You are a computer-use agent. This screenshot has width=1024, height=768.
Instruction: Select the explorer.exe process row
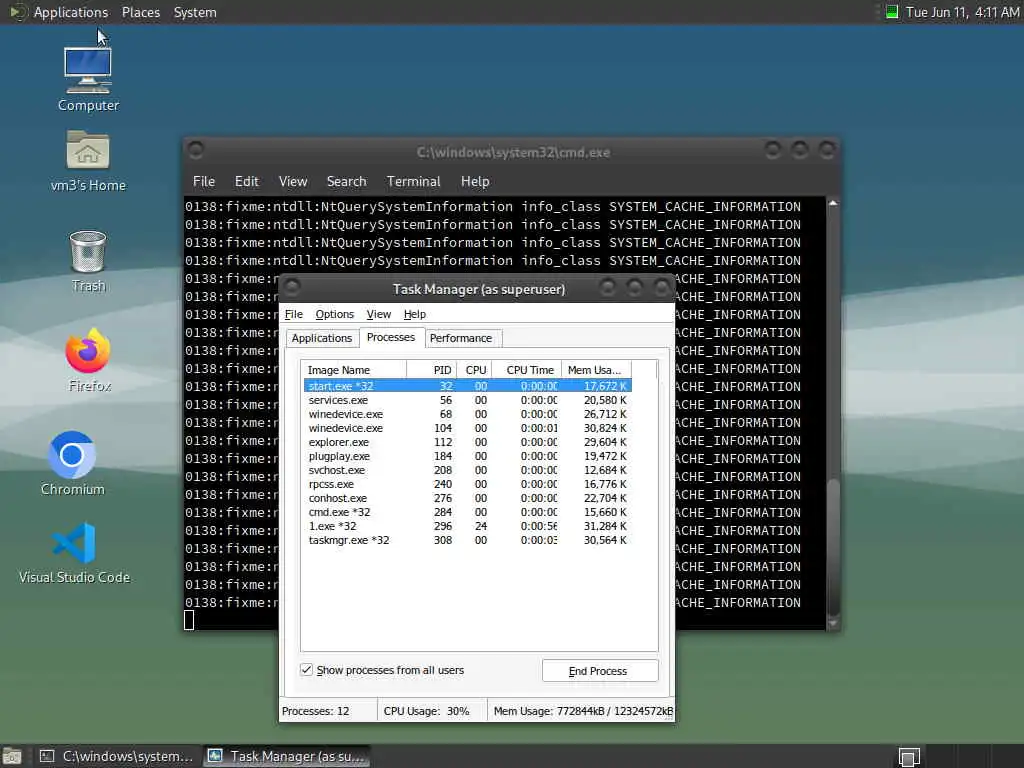pyautogui.click(x=467, y=442)
